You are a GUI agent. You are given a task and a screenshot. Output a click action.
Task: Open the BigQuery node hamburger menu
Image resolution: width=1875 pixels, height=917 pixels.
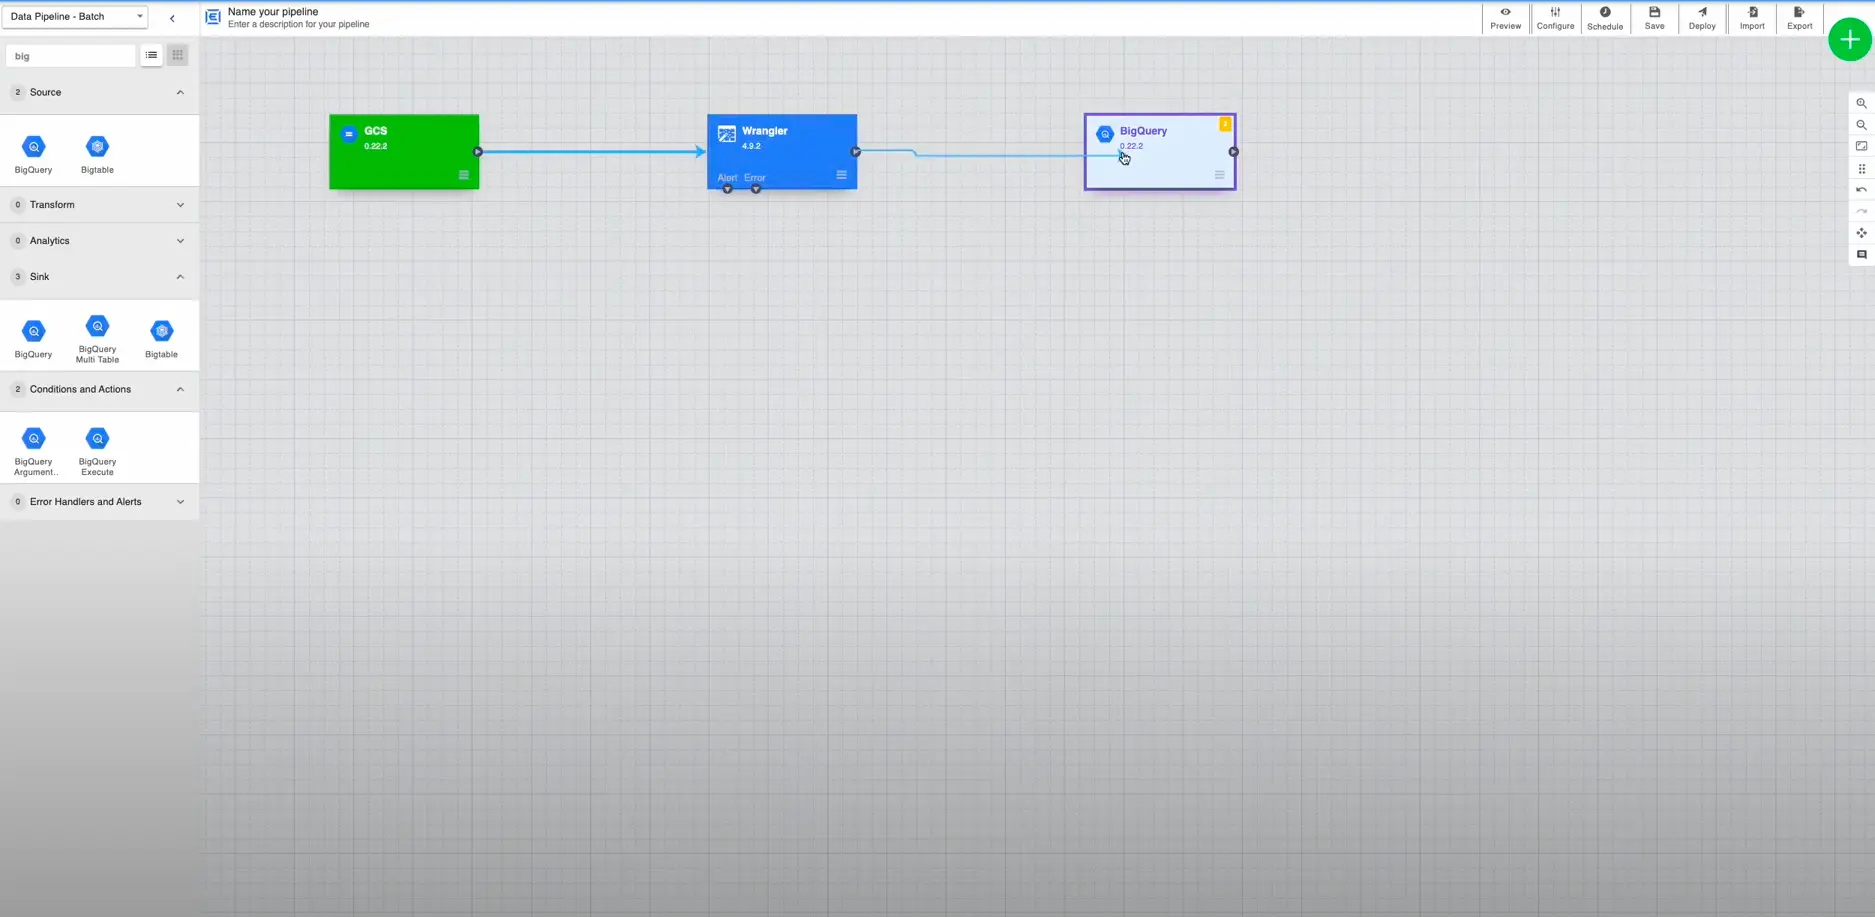(1220, 175)
